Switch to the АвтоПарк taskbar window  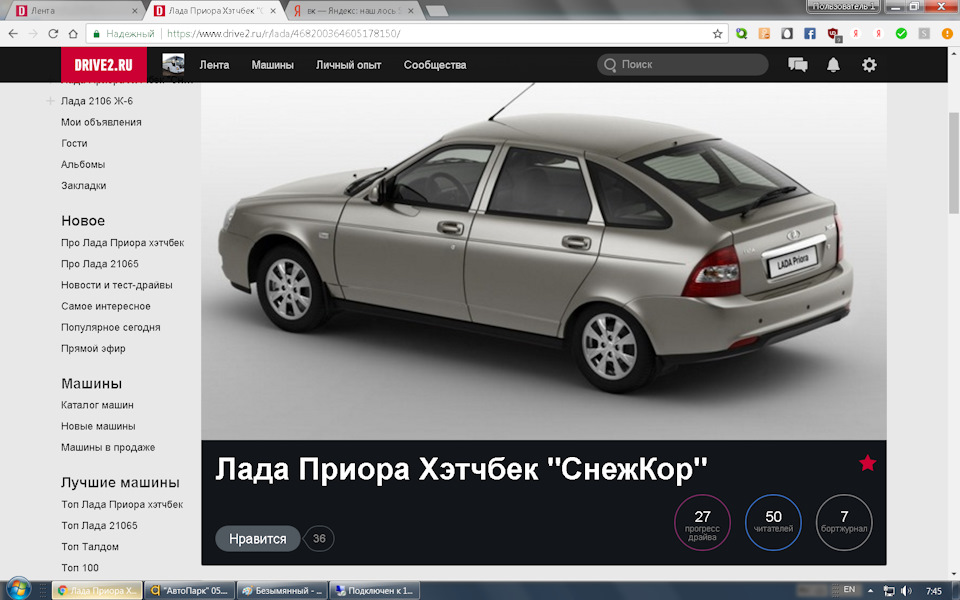pos(189,591)
